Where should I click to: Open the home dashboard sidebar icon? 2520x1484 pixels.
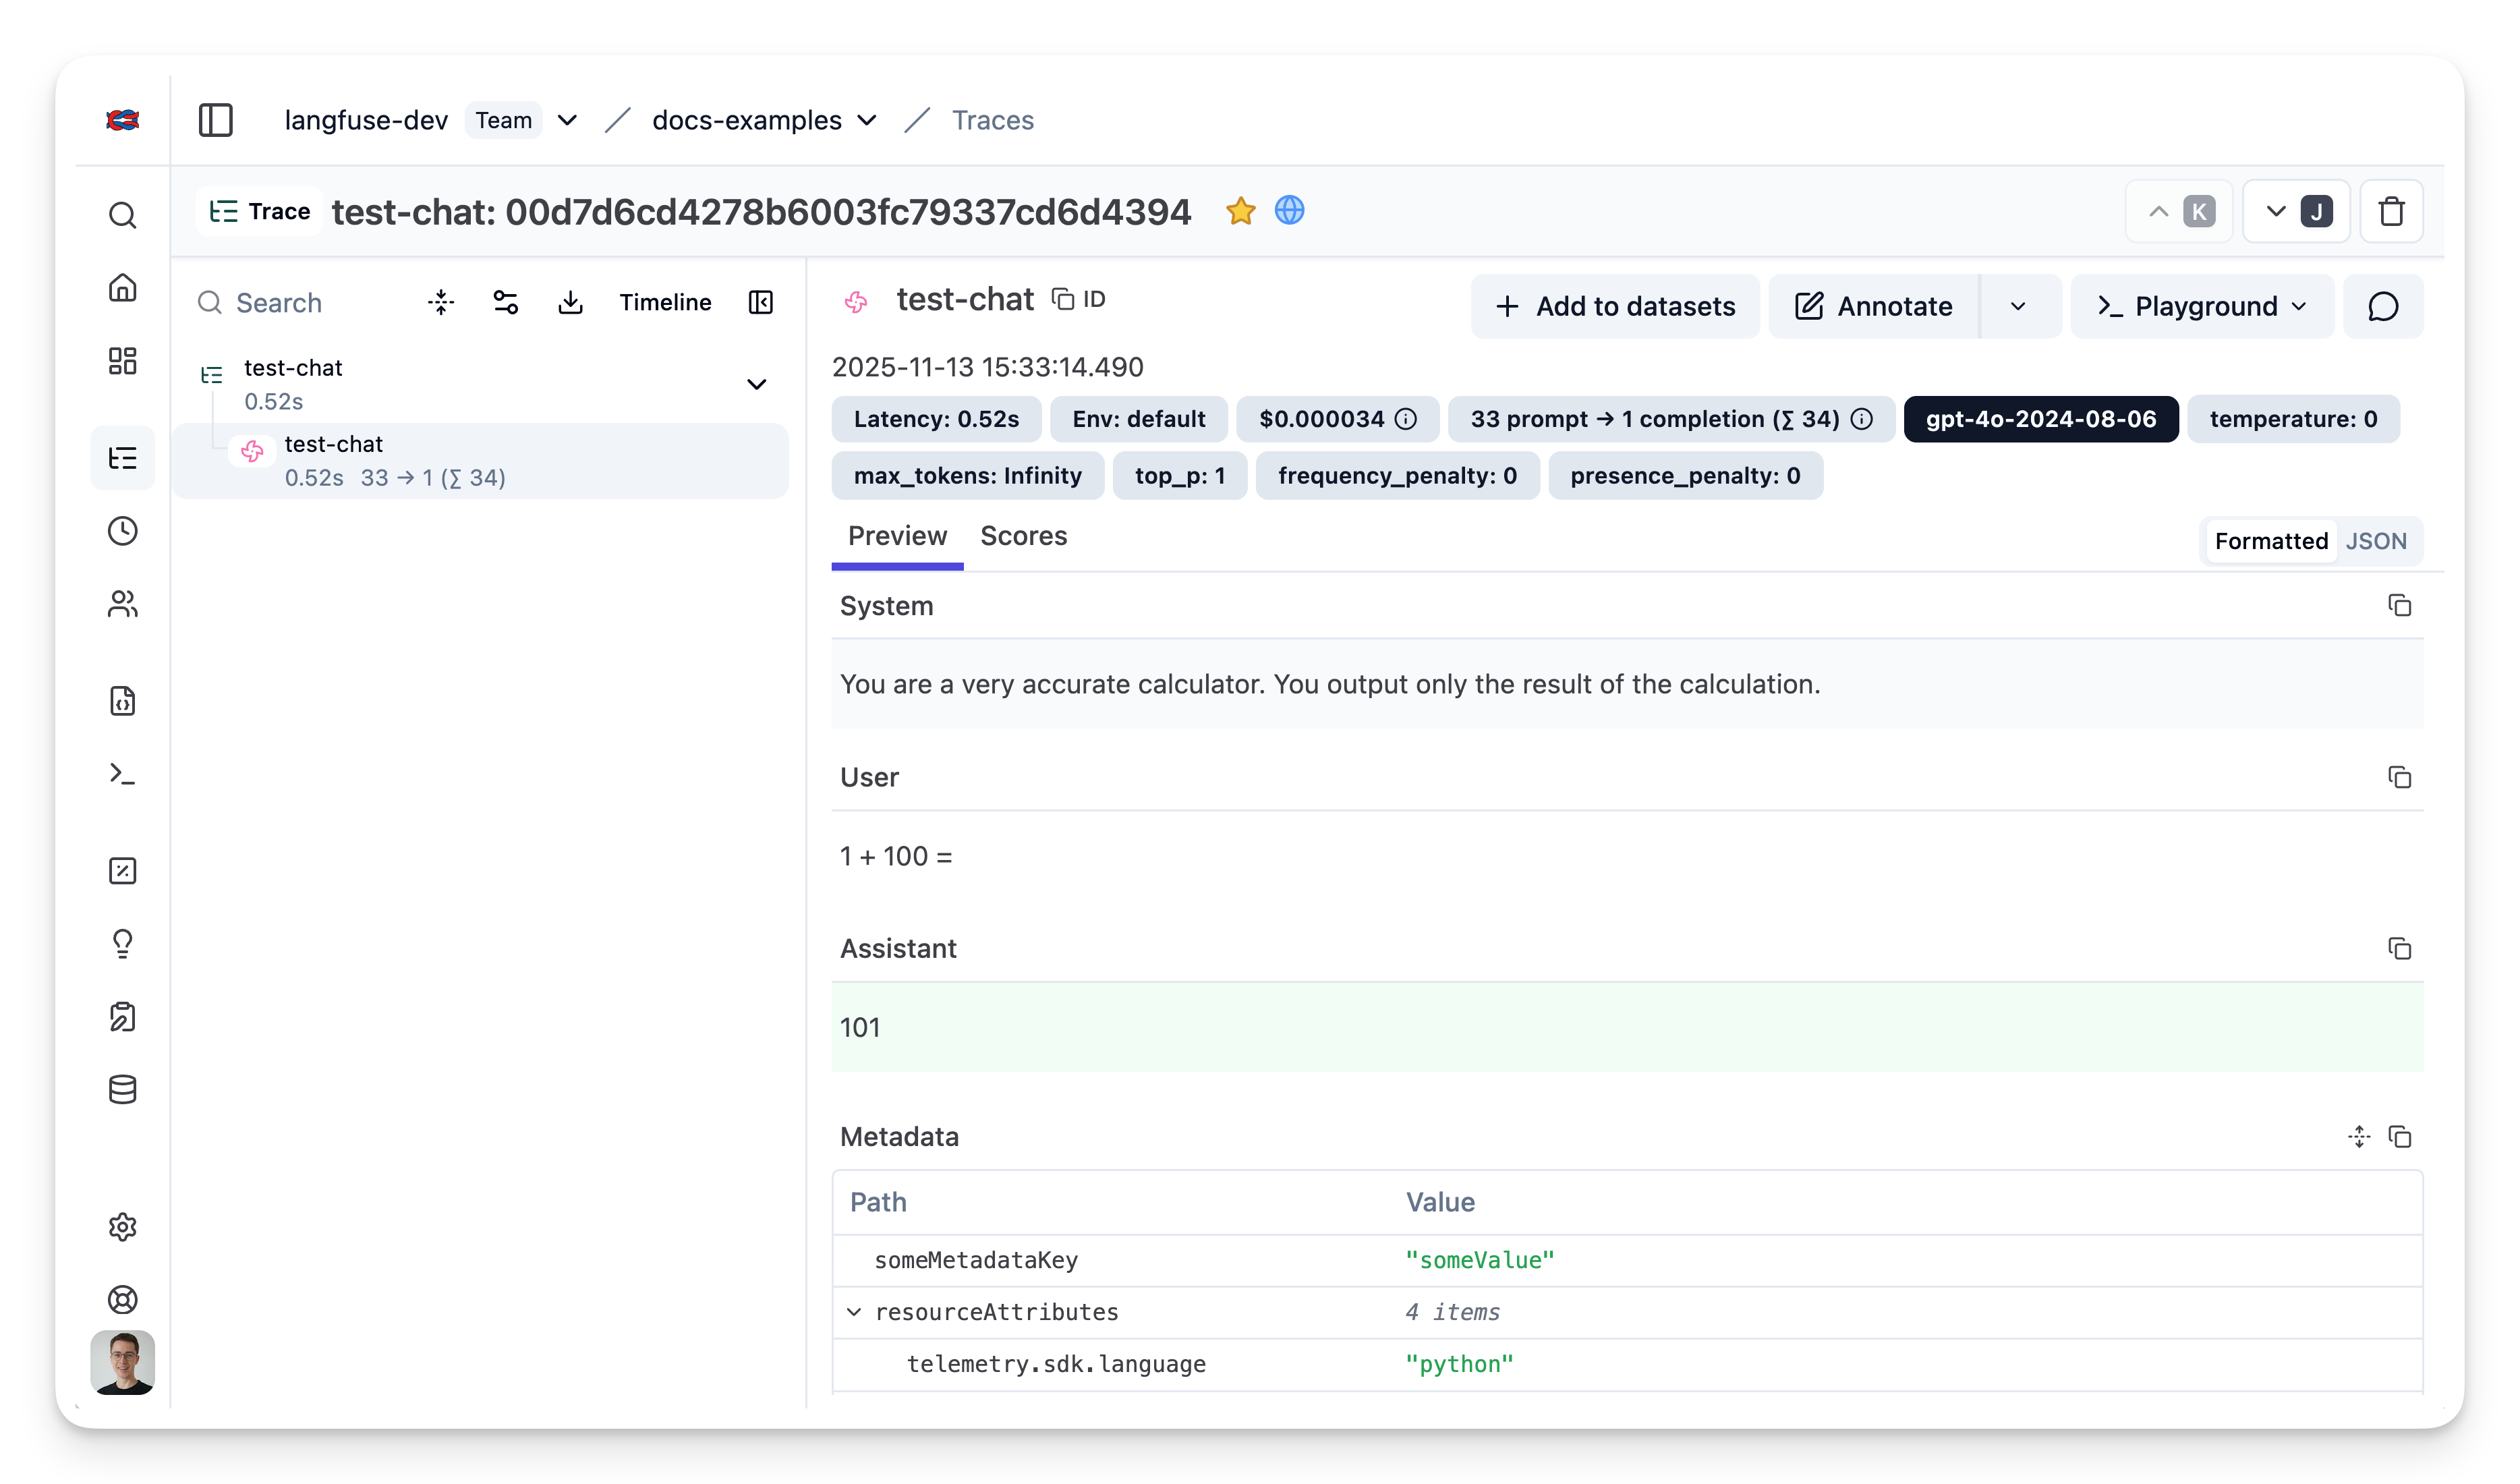(x=122, y=288)
